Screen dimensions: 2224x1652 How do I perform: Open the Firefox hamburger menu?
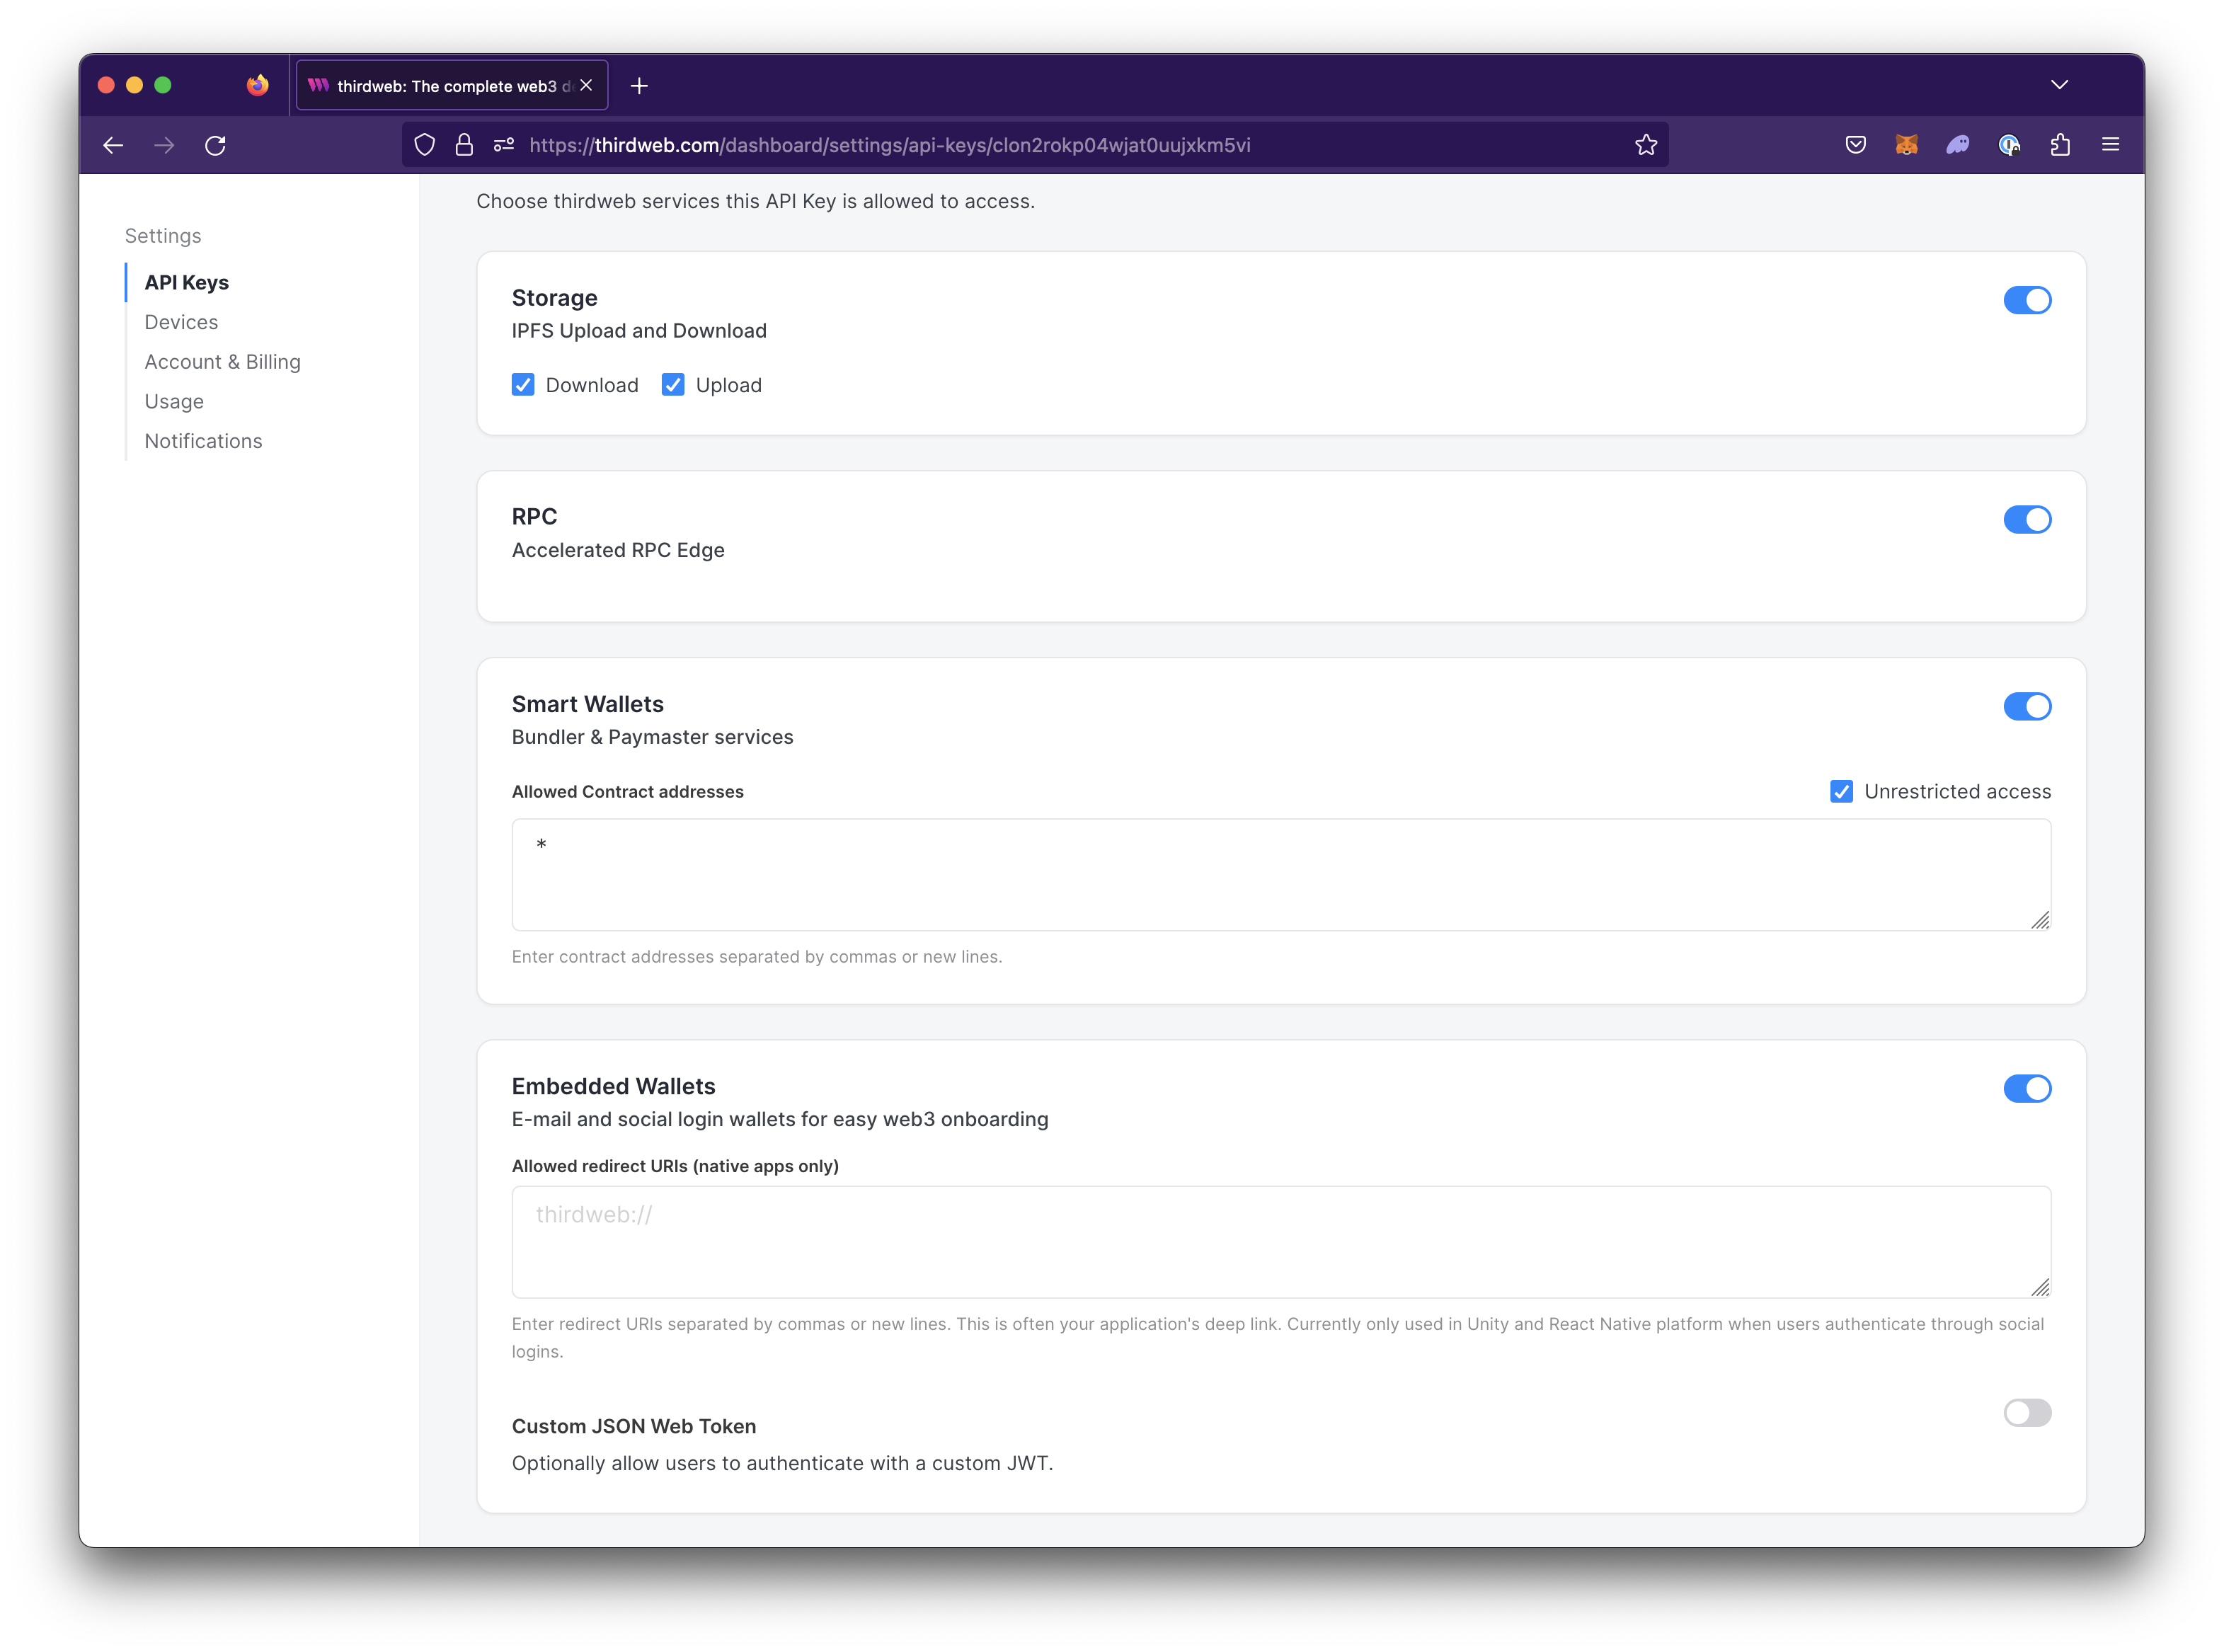click(x=2110, y=145)
